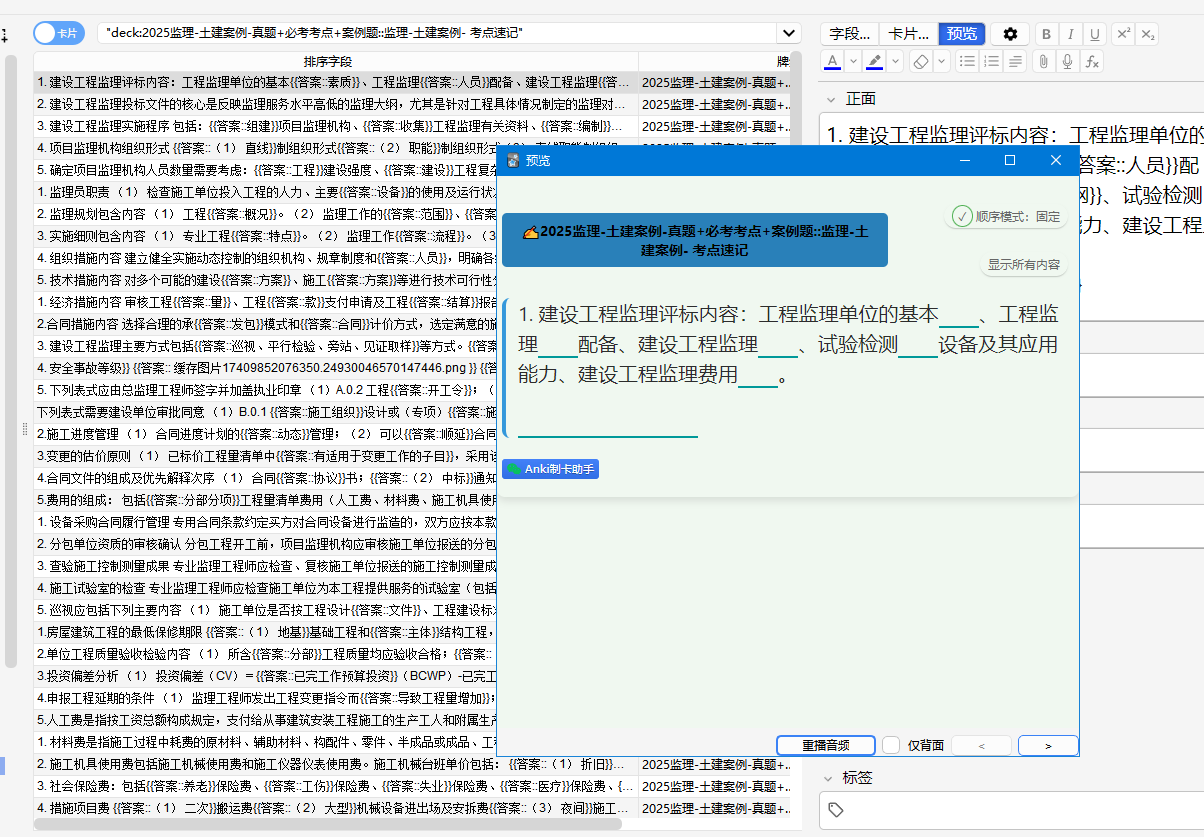Go to next card with > button
This screenshot has height=837, width=1204.
point(1048,745)
